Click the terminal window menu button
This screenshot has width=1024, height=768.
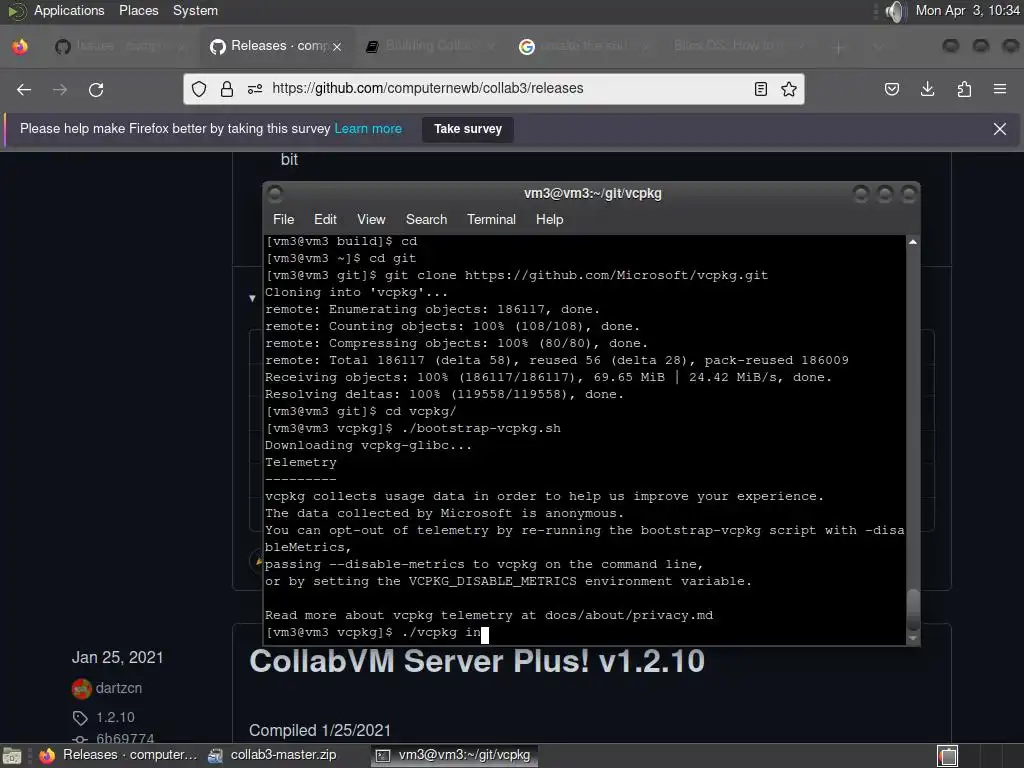(275, 193)
